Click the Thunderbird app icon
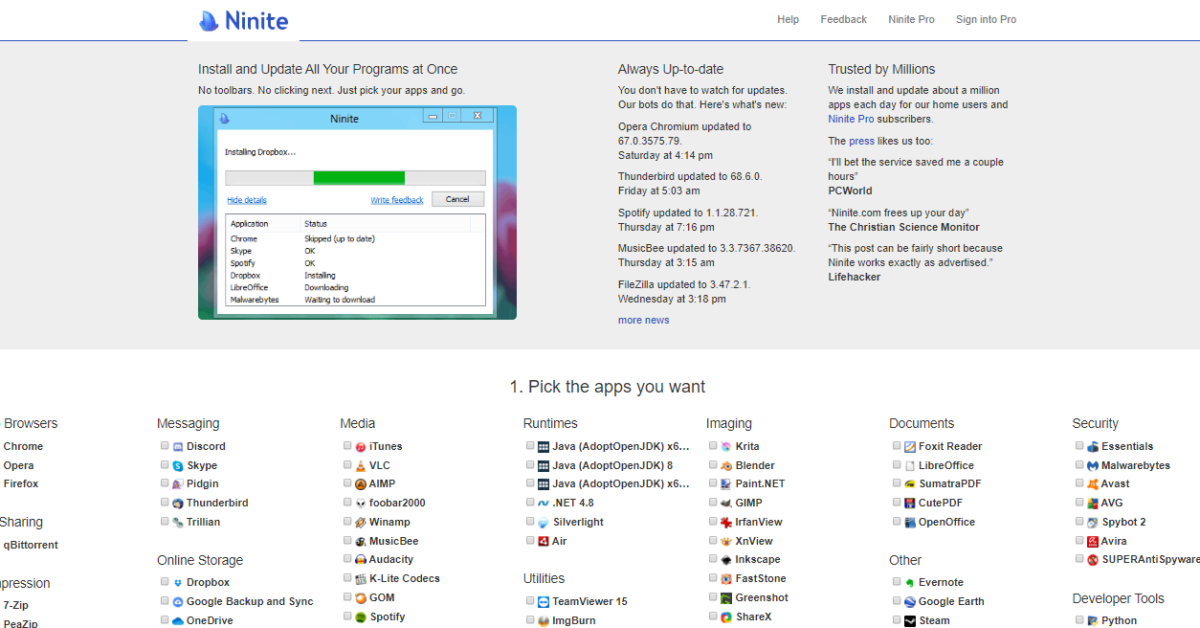Image resolution: width=1200 pixels, height=628 pixels. pyautogui.click(x=178, y=504)
